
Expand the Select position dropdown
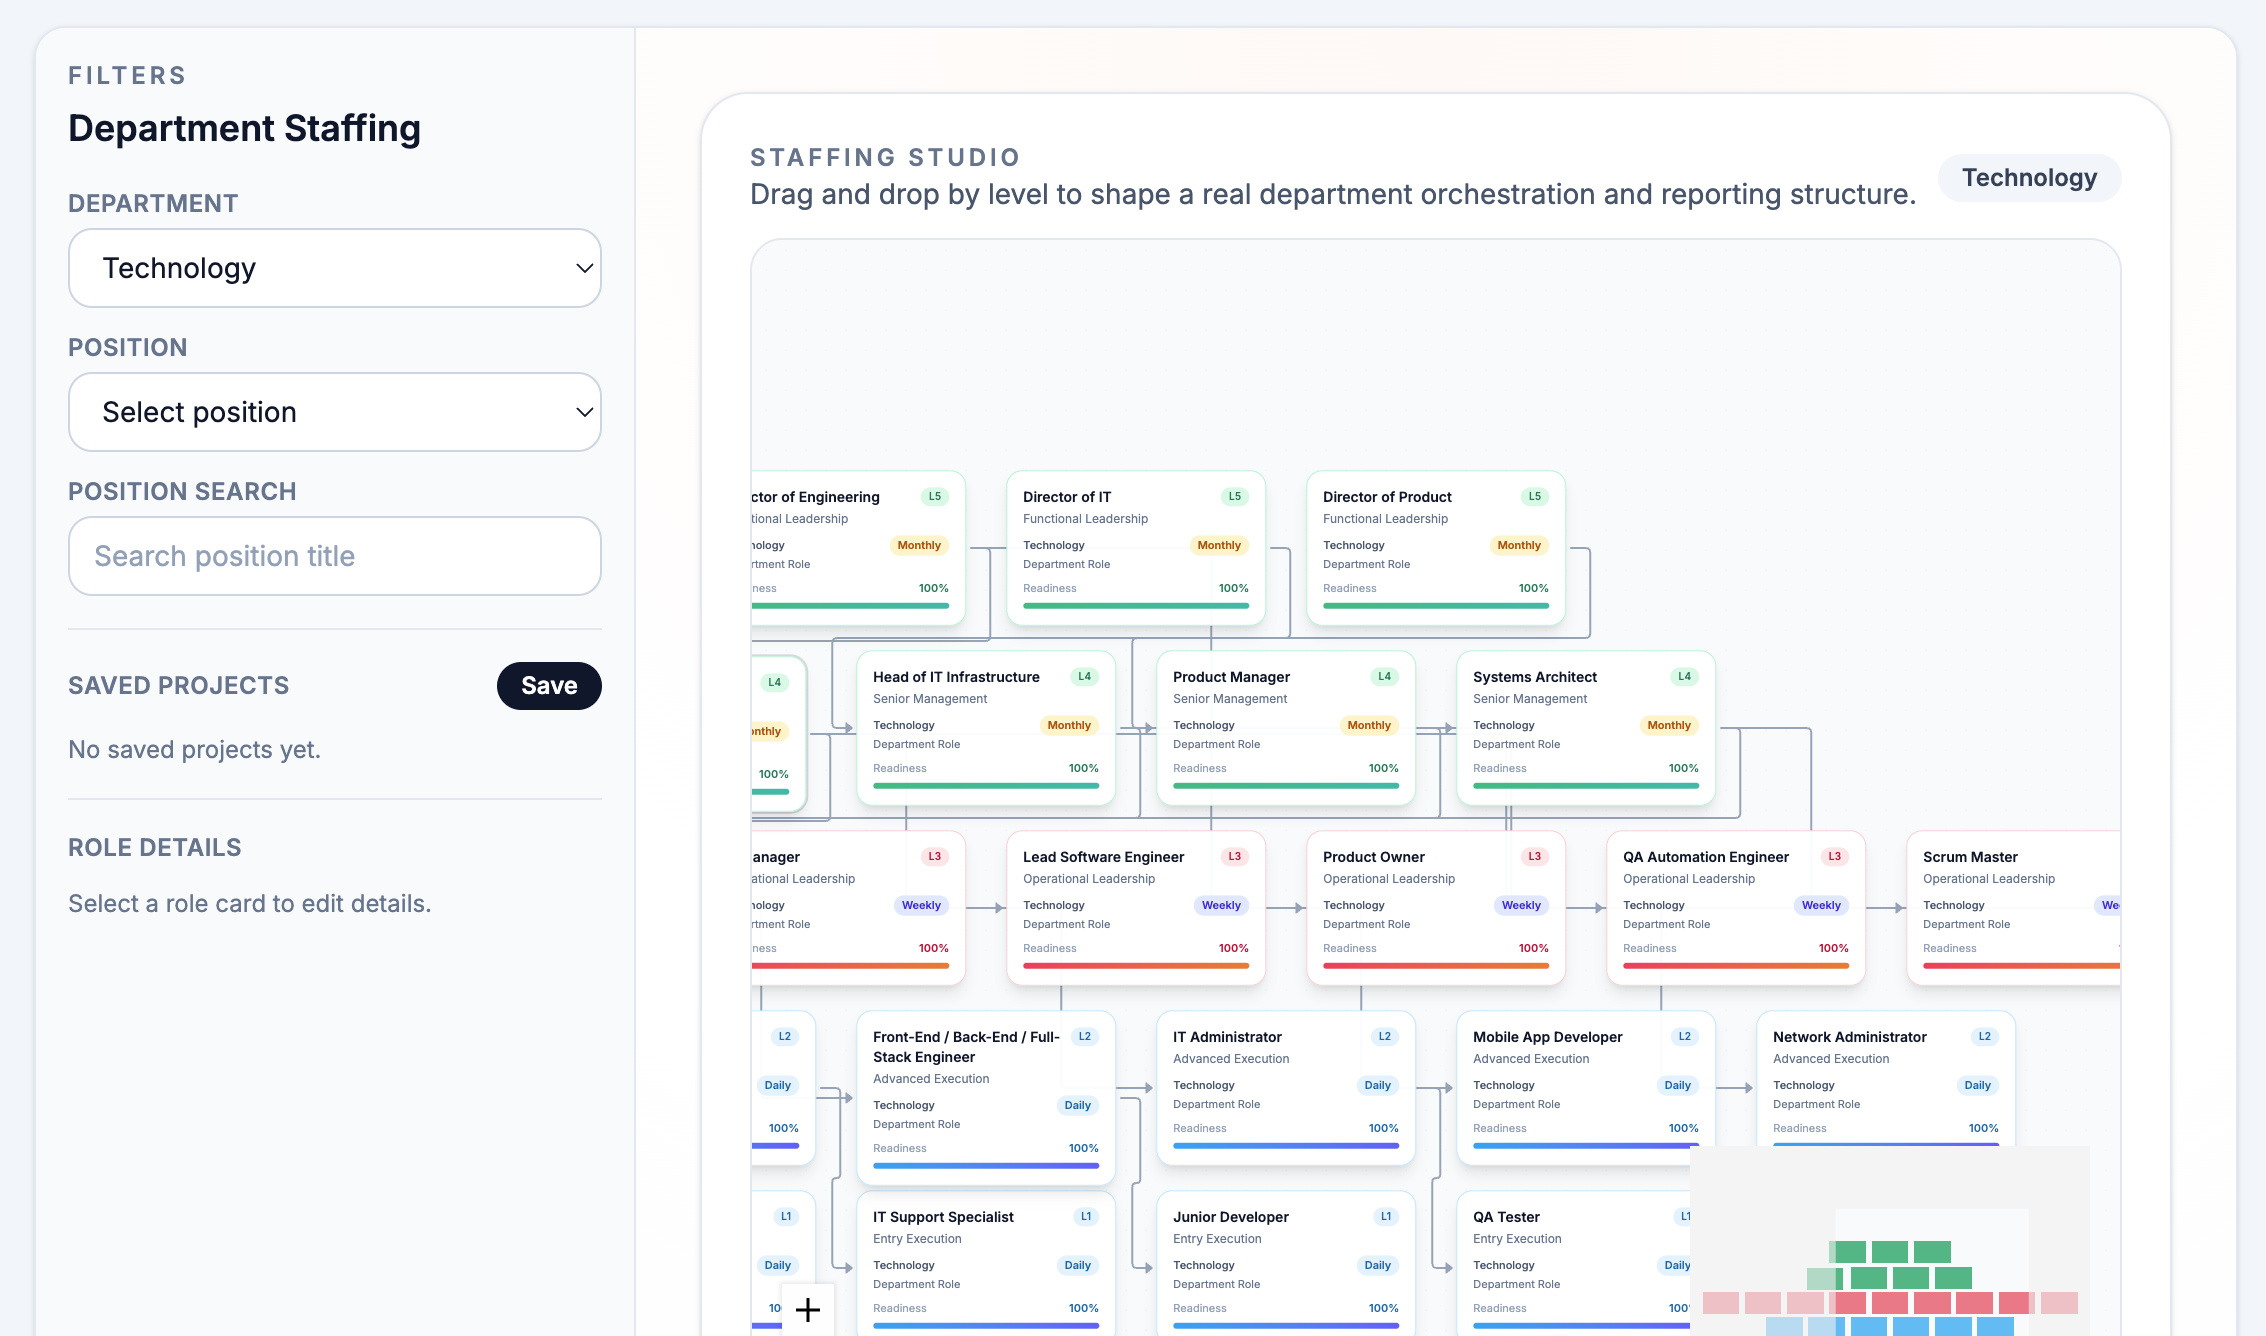point(334,412)
